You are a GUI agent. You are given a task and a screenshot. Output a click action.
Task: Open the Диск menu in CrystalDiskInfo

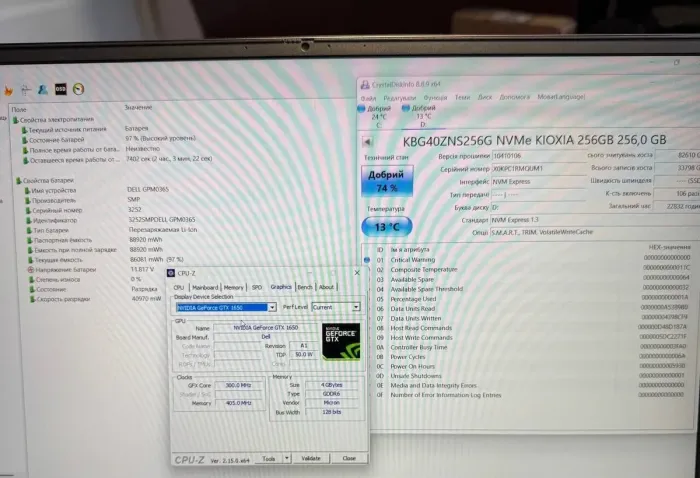485,97
